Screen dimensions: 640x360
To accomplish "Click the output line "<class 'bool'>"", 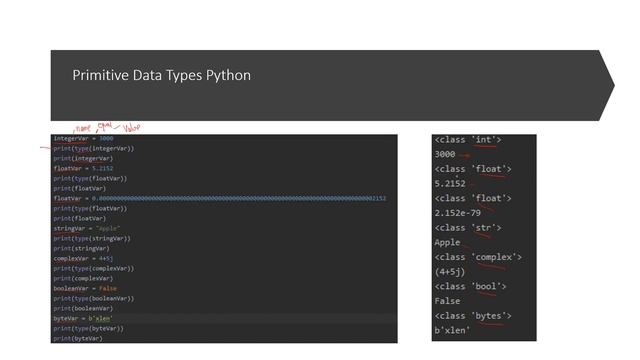I will click(x=470, y=287).
